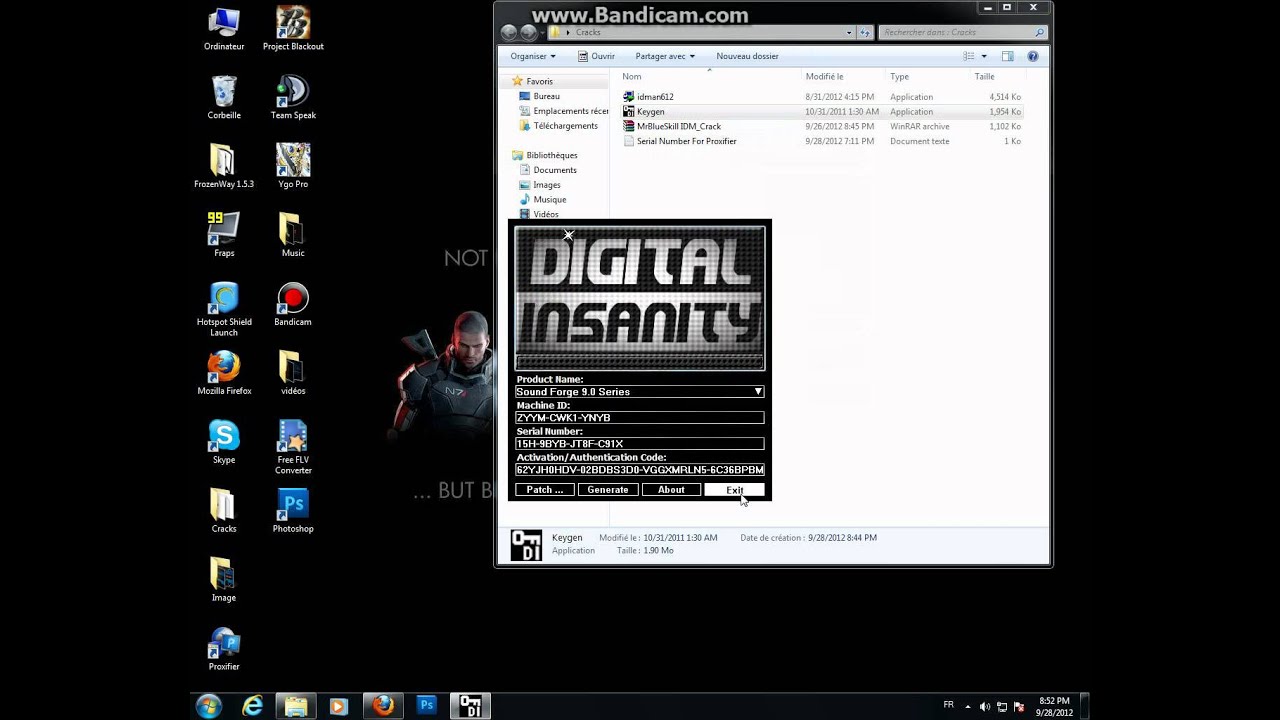Expand the address bar history dropdown
This screenshot has width=1280, height=720.
coord(850,32)
